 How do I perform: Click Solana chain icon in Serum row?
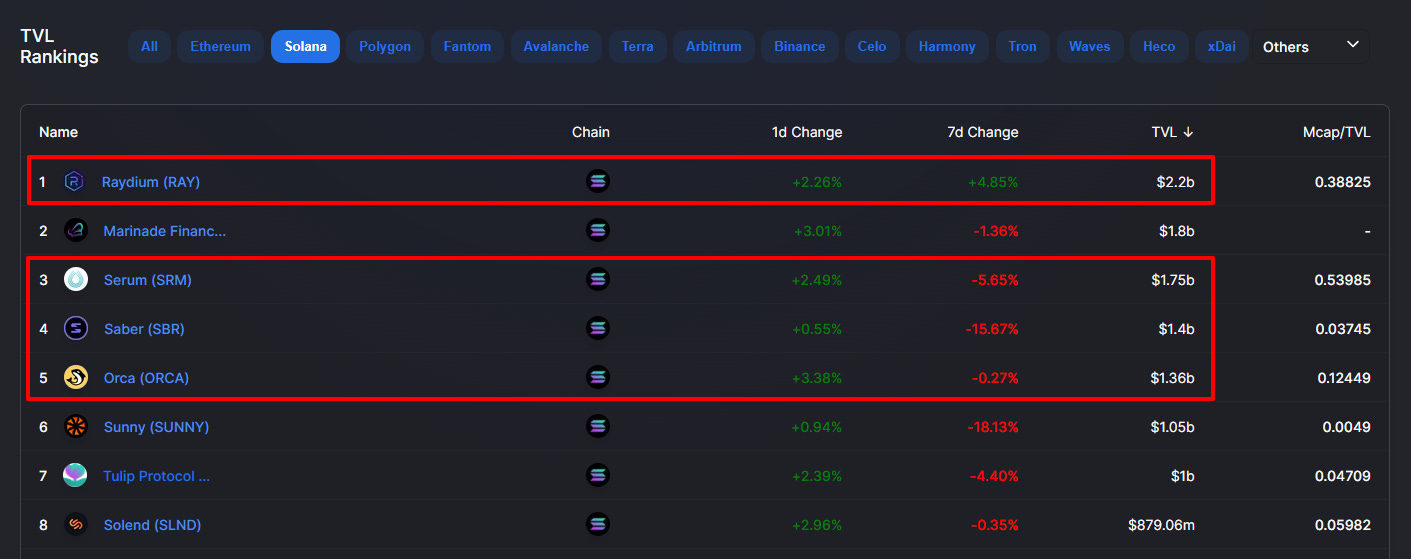(597, 279)
